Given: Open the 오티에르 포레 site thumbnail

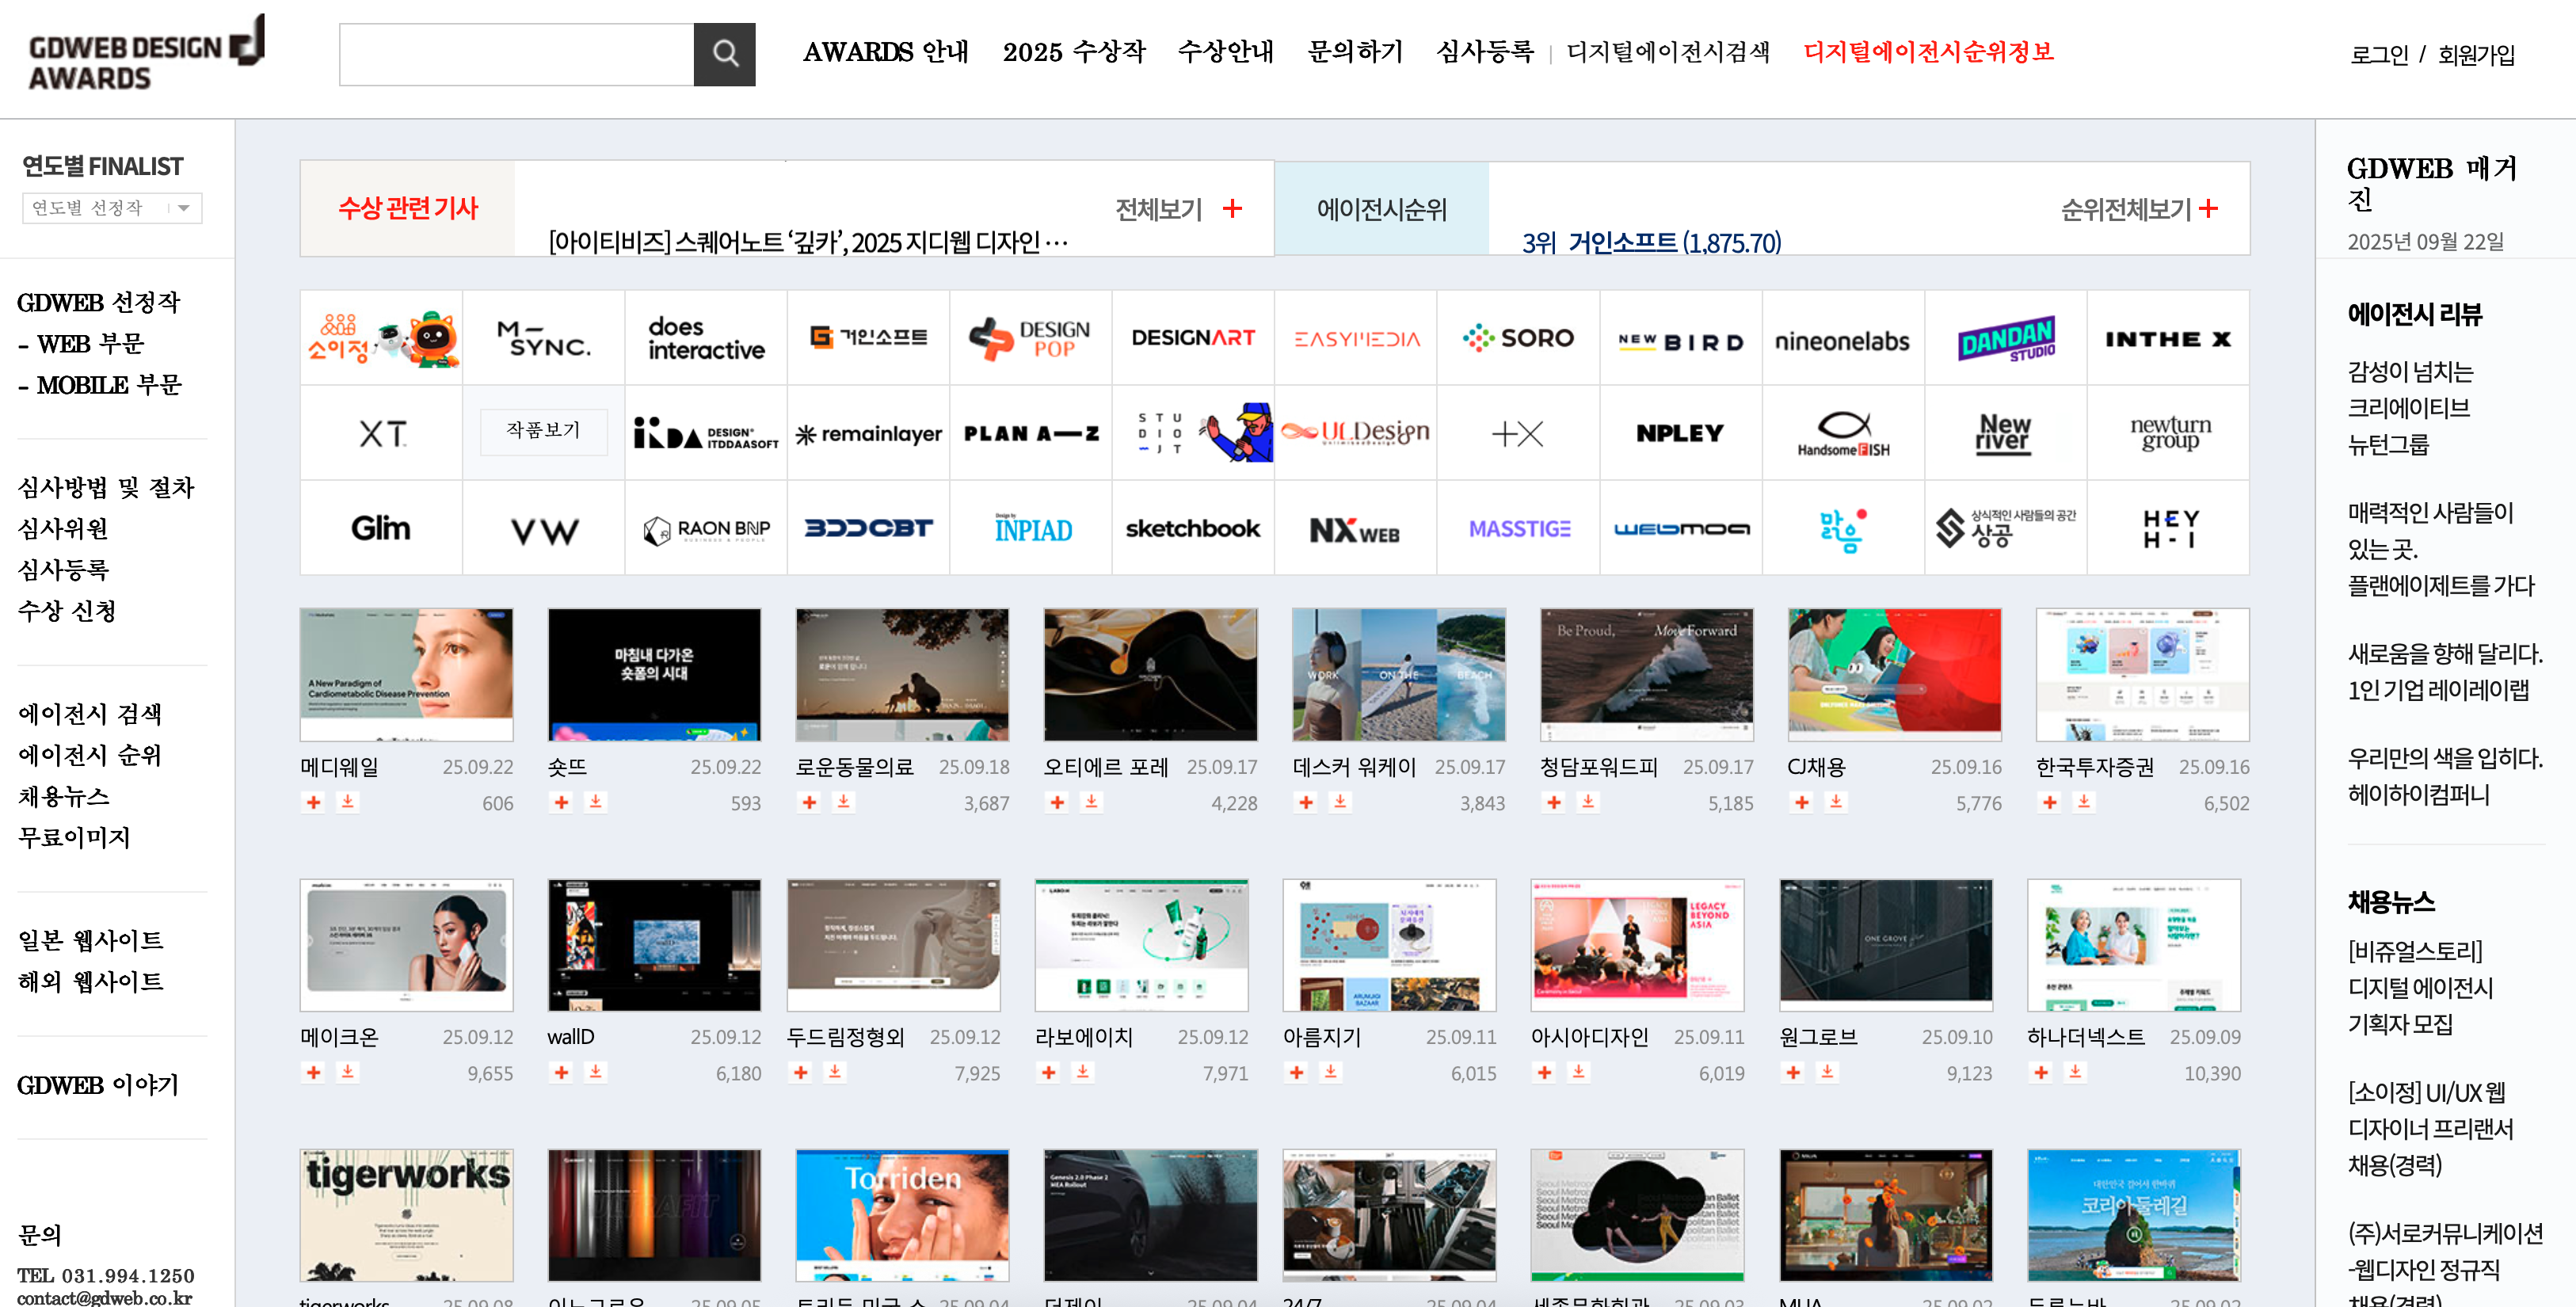Looking at the screenshot, I should pyautogui.click(x=1150, y=674).
